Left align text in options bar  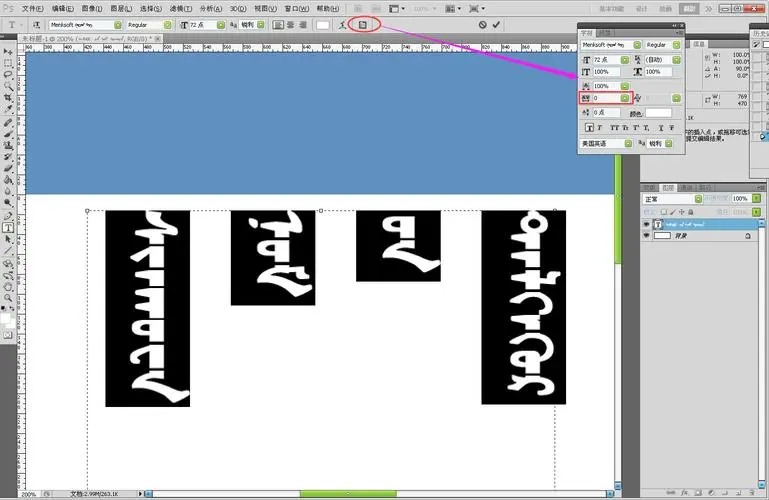coord(278,25)
